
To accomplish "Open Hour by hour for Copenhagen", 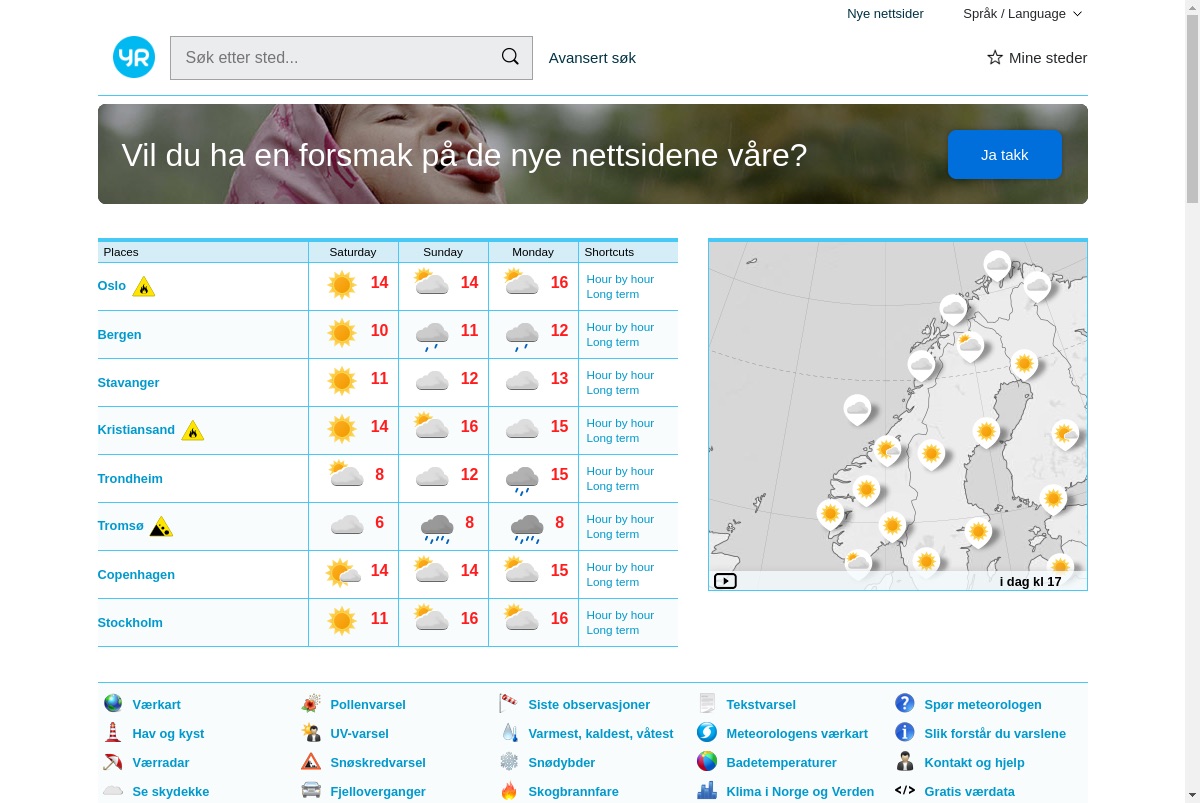I will [x=620, y=567].
